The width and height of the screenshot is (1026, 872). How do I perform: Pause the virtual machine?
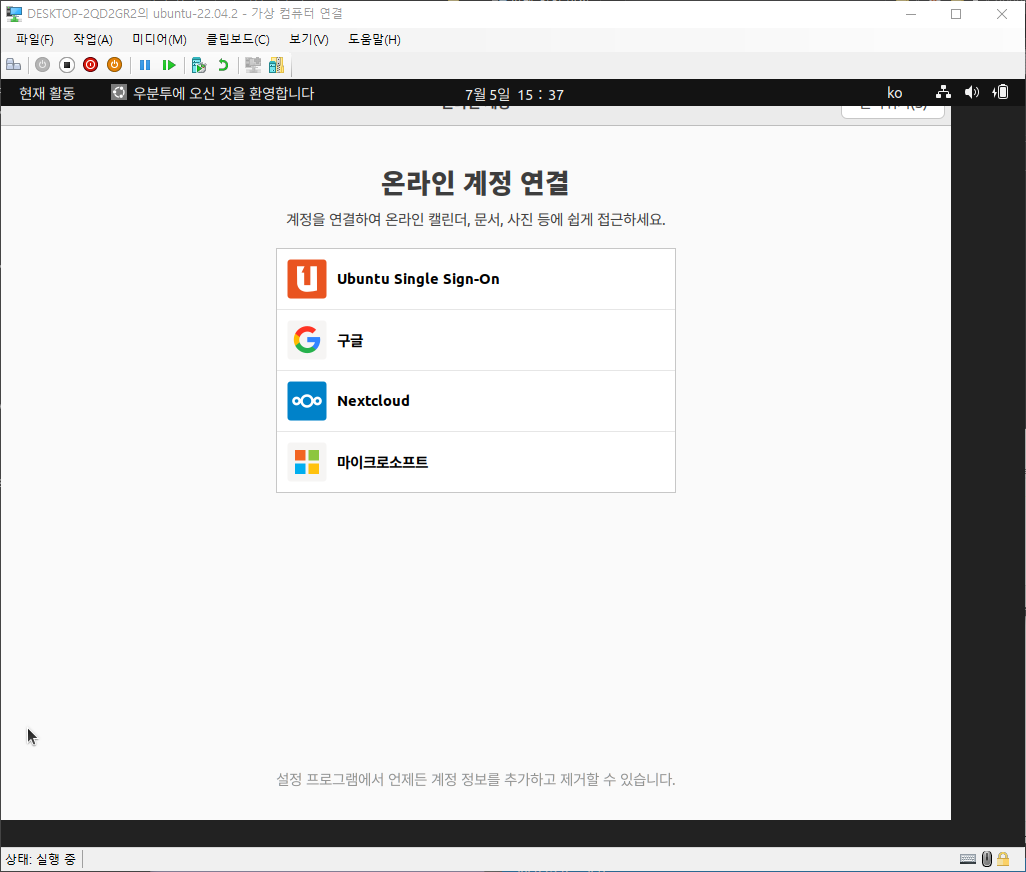point(145,65)
